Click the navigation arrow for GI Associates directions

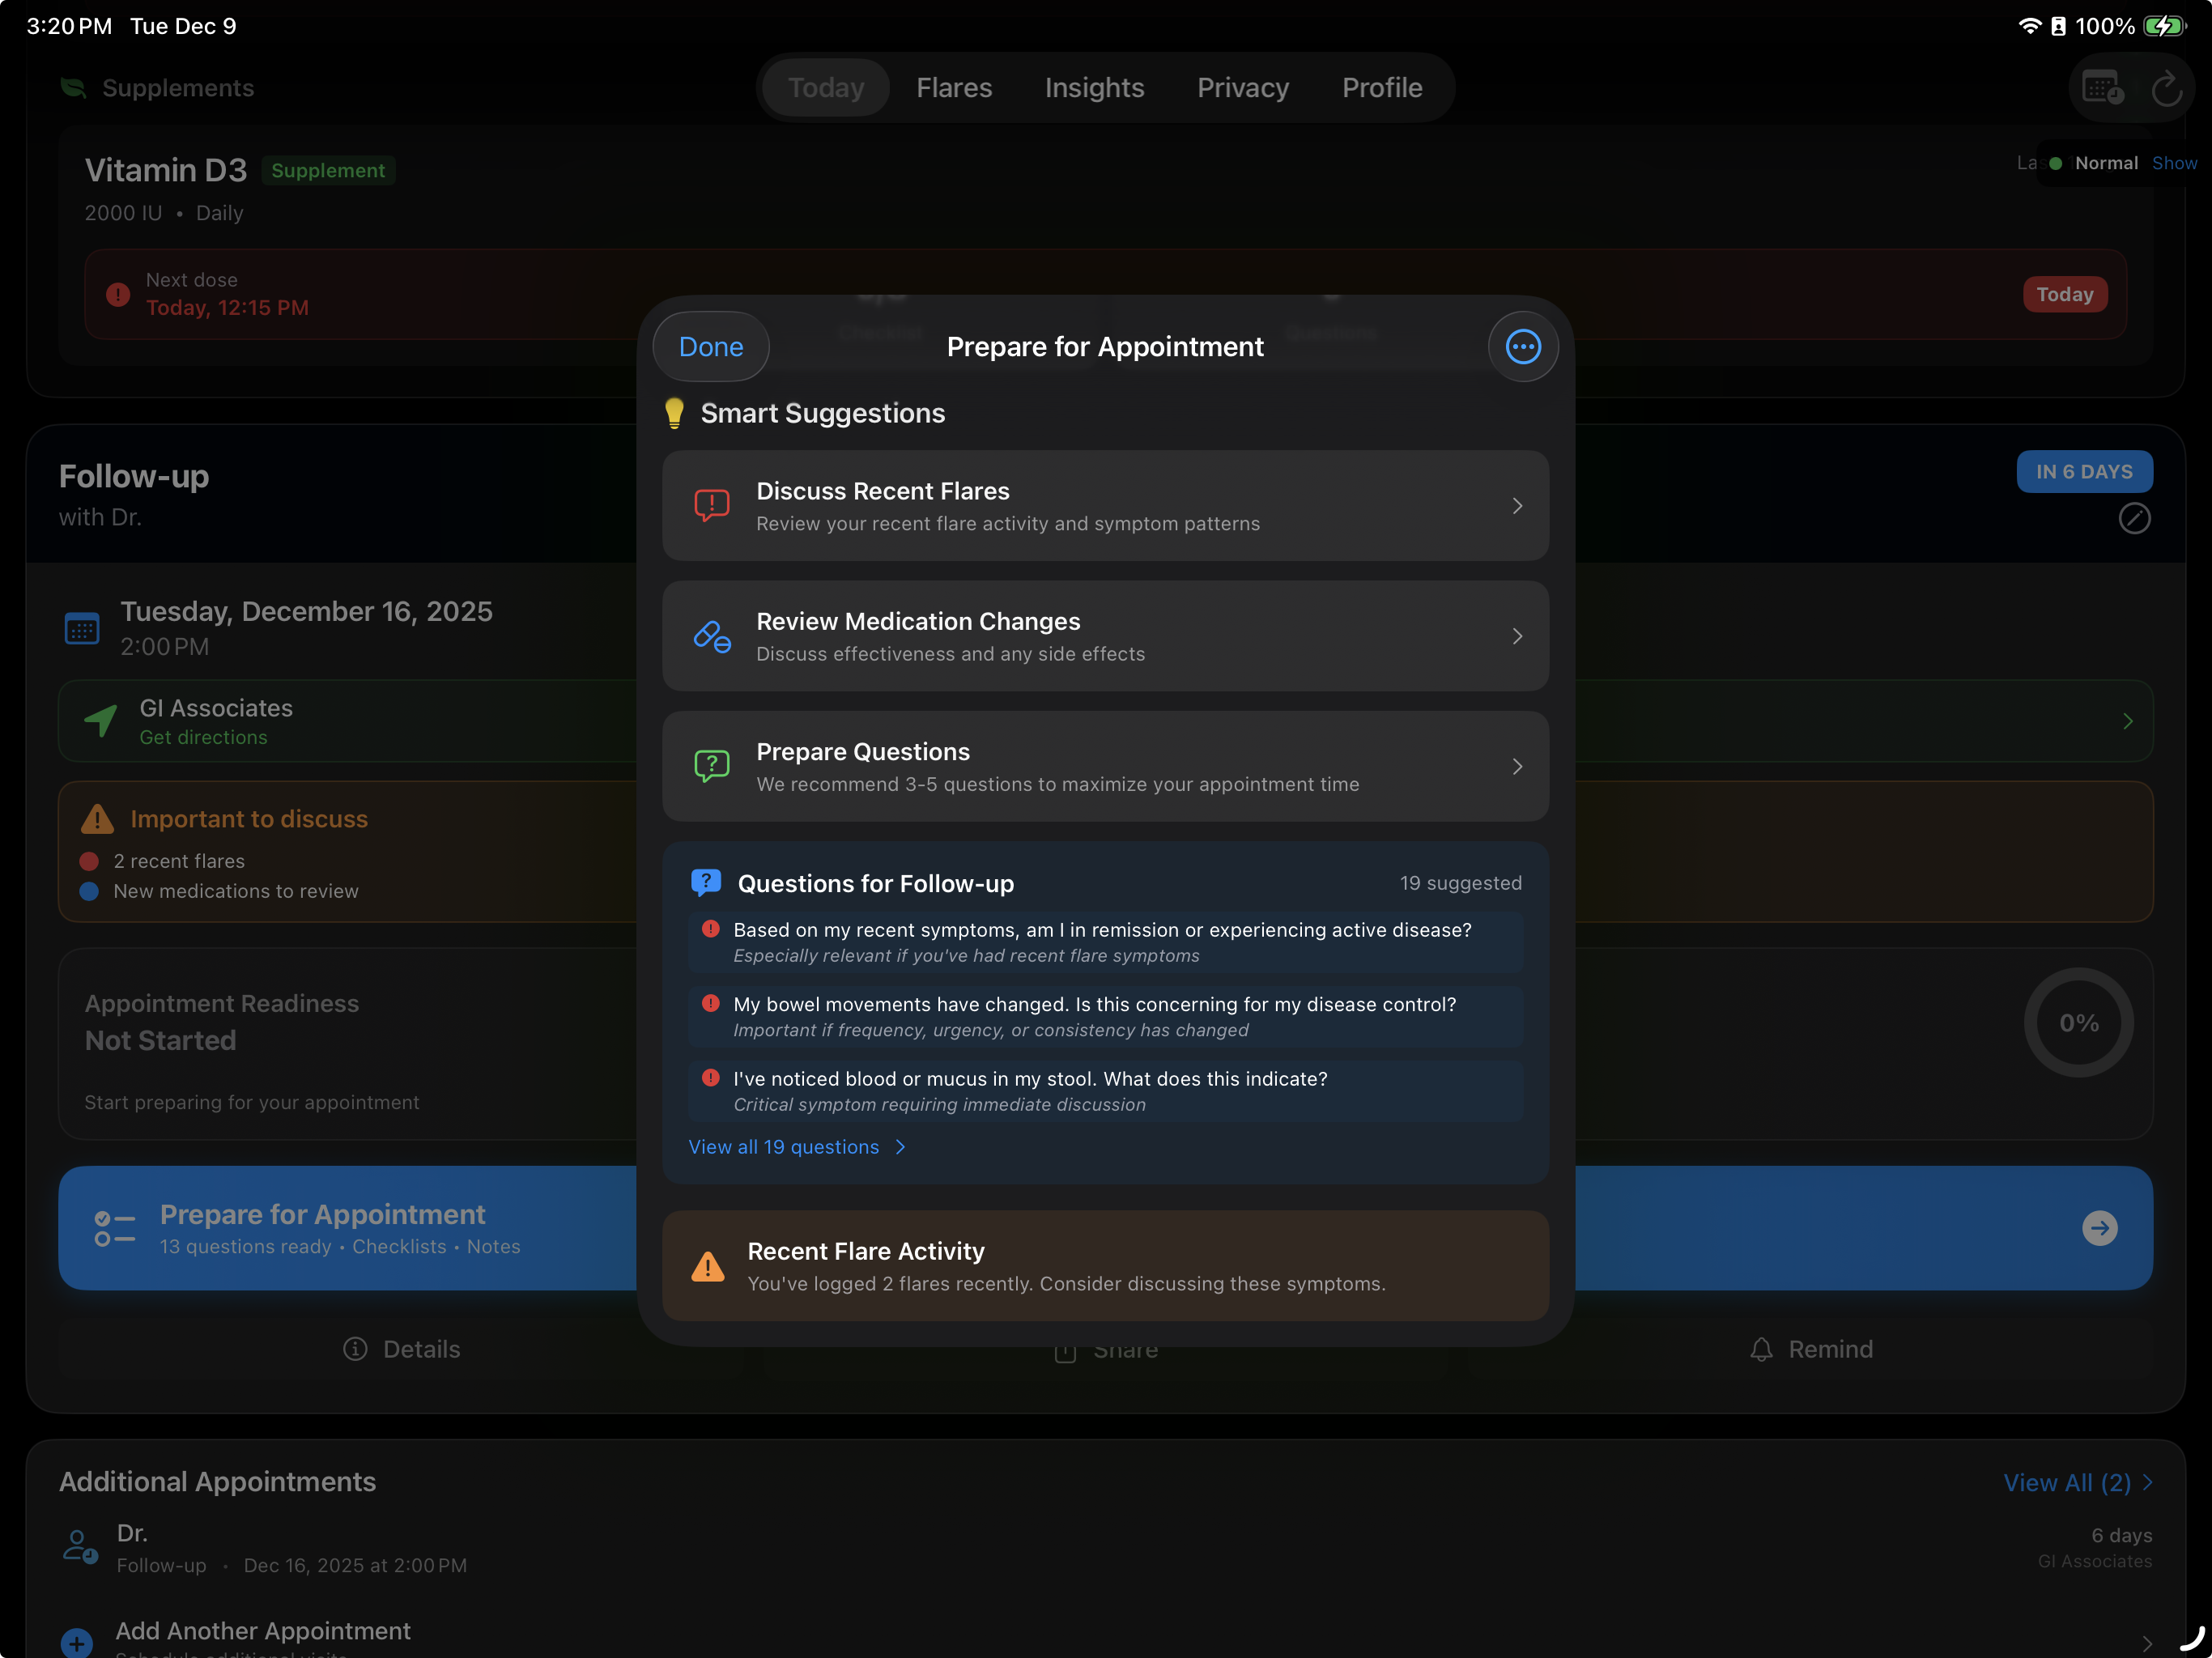[100, 720]
